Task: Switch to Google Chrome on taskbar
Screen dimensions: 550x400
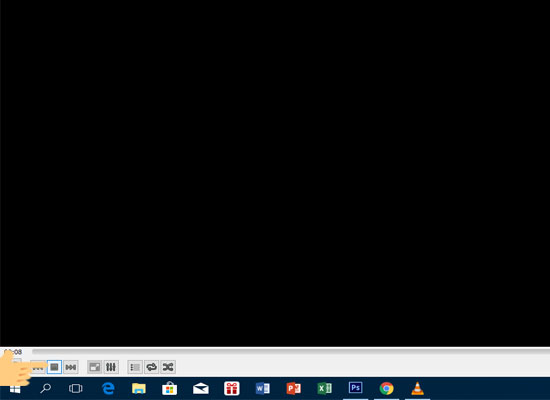Action: [386, 388]
